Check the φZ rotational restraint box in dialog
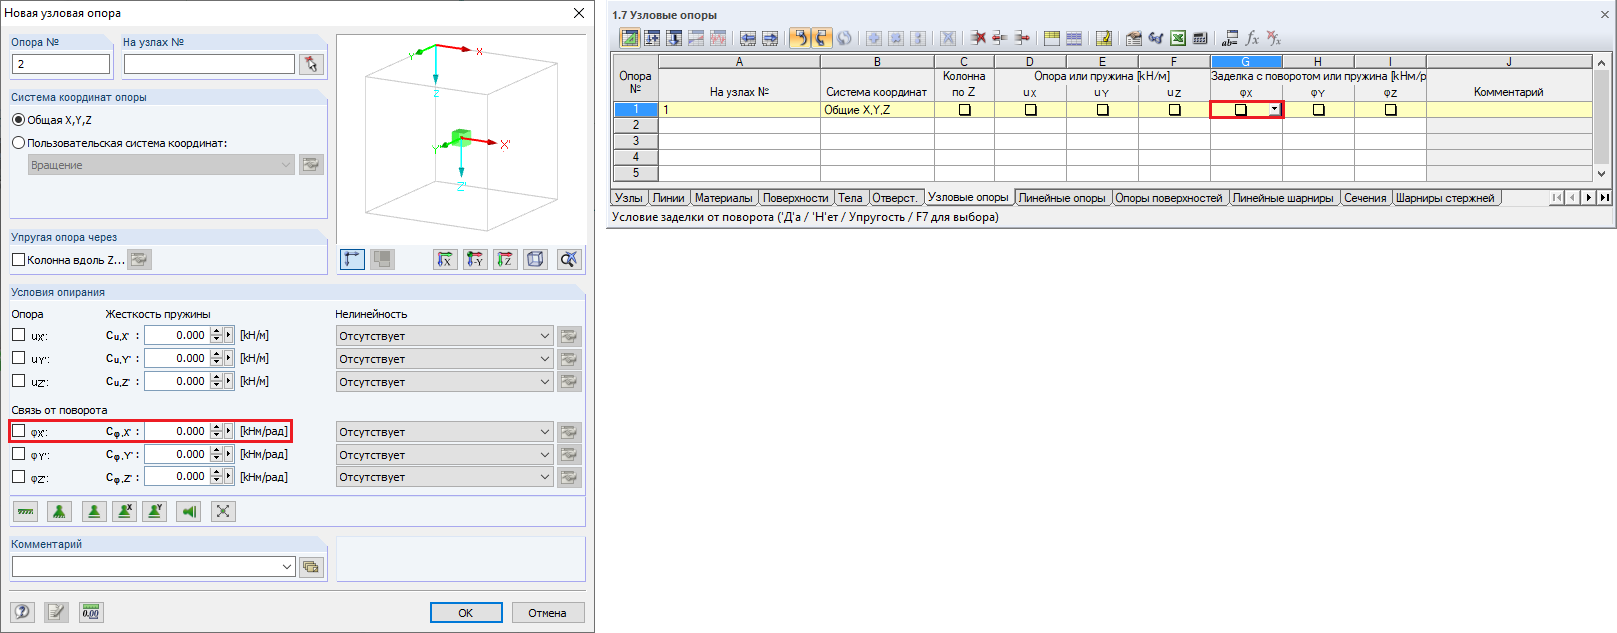The width and height of the screenshot is (1617, 633). [x=19, y=477]
